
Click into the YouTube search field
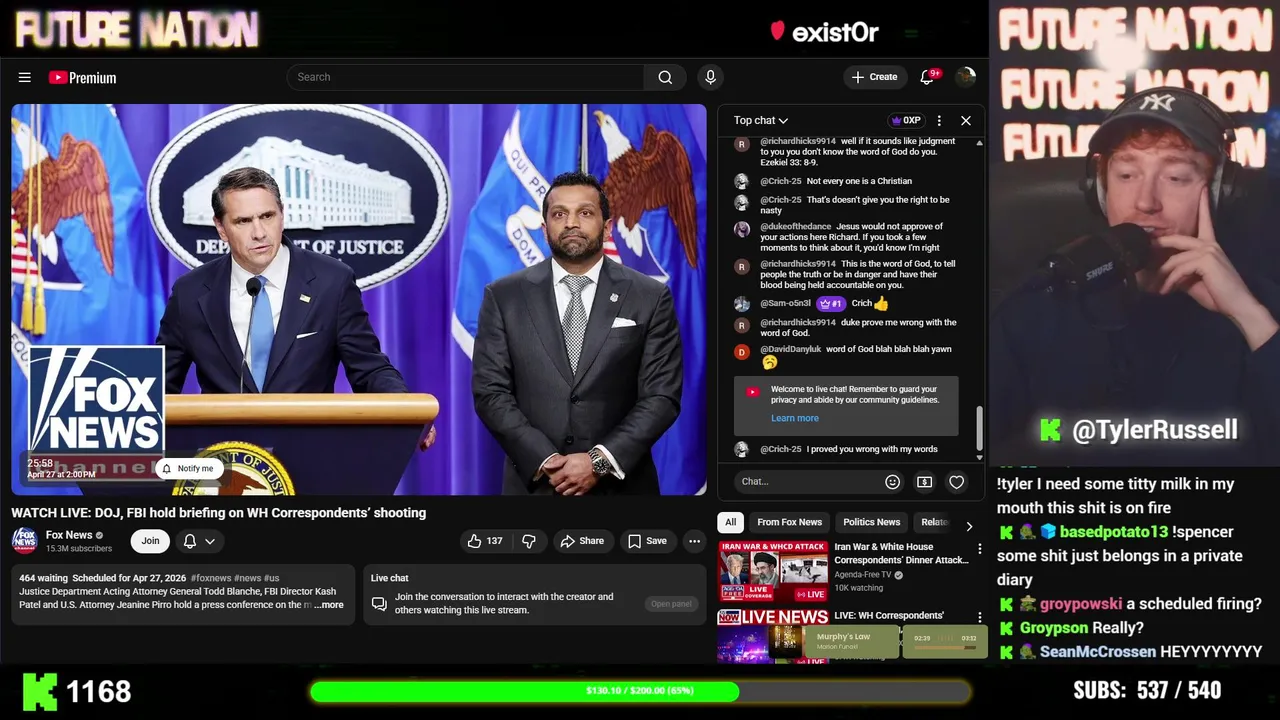tap(465, 77)
